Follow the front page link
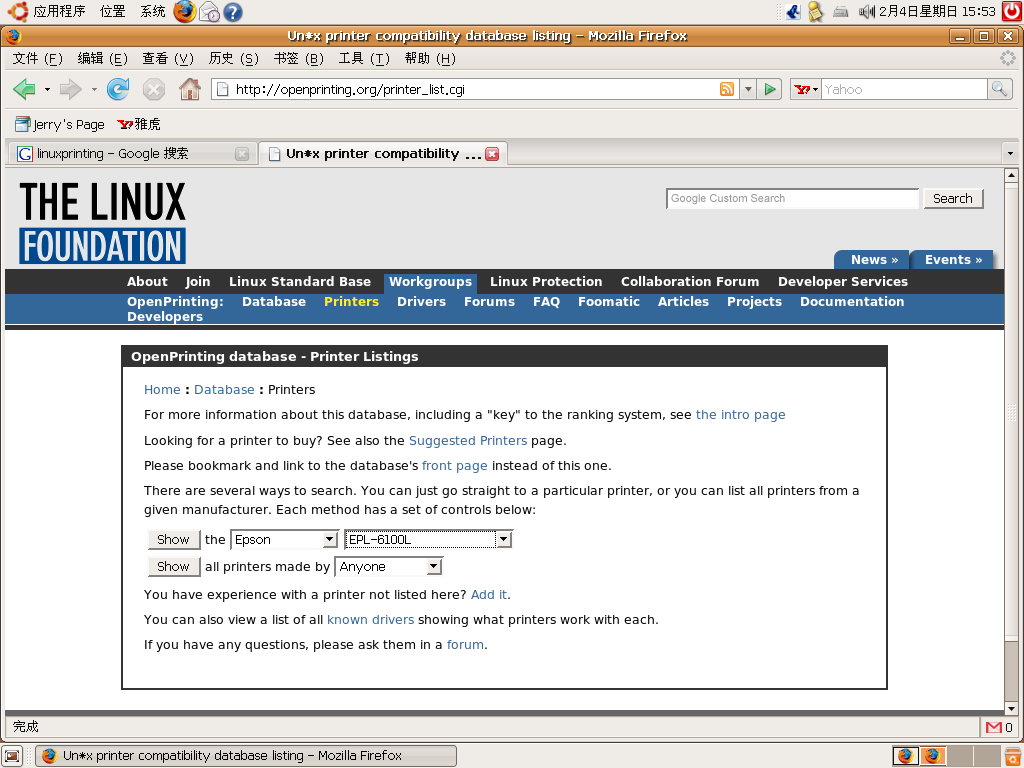Viewport: 1024px width, 768px height. coord(455,466)
